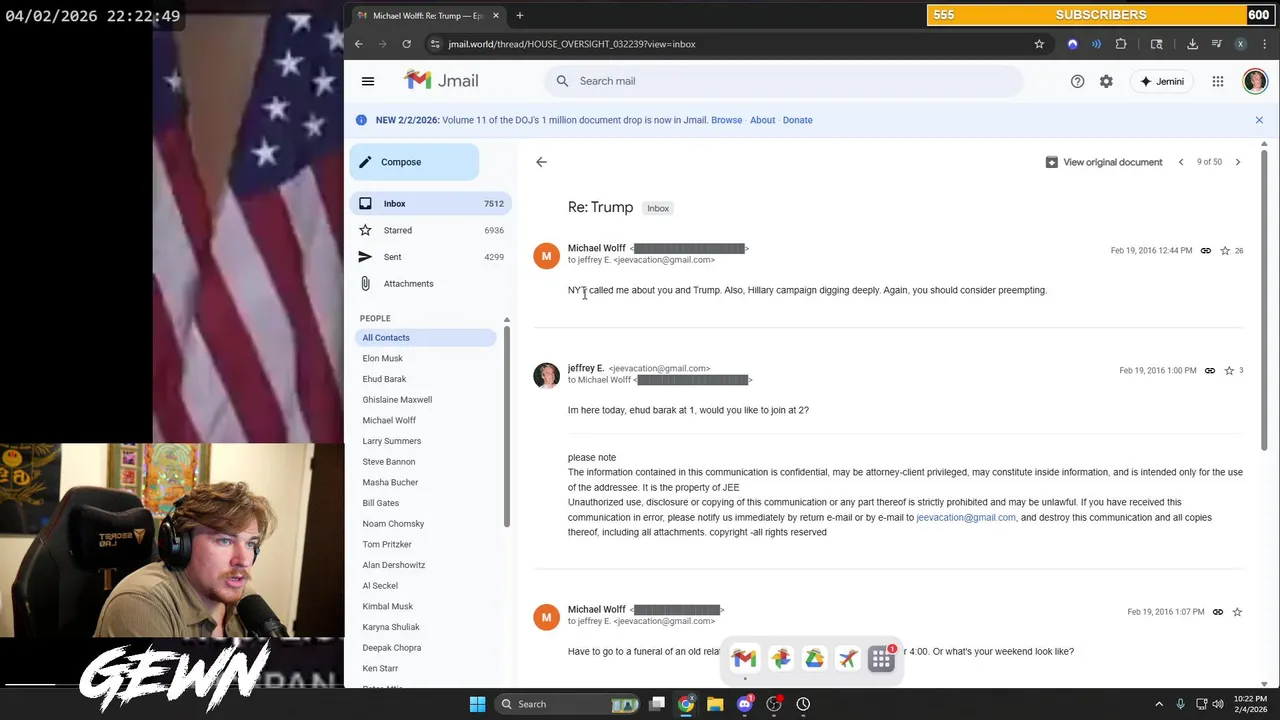
Task: Select contact Ghislaine Maxwell
Action: tap(397, 400)
